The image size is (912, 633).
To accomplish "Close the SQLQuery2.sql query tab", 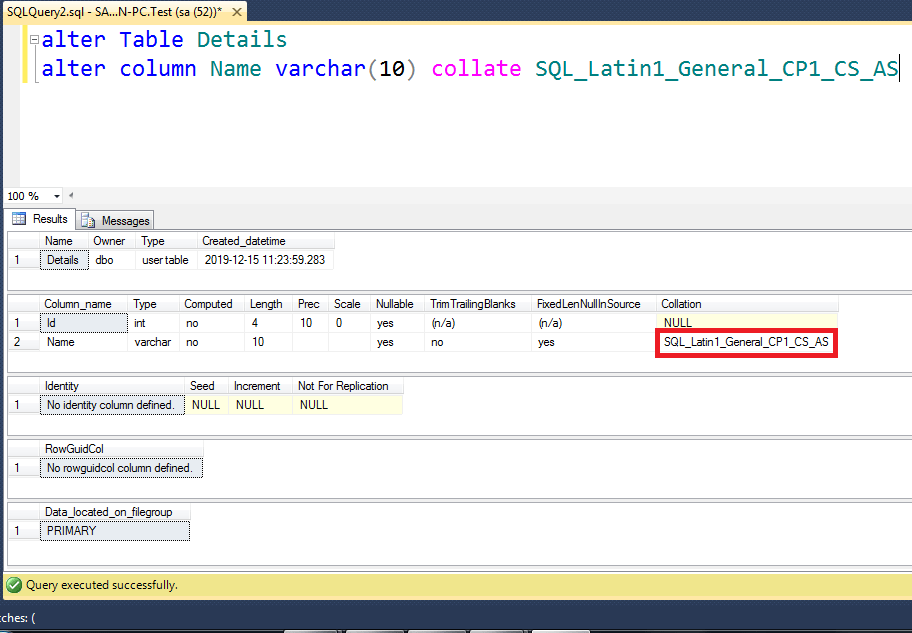I will [x=236, y=12].
